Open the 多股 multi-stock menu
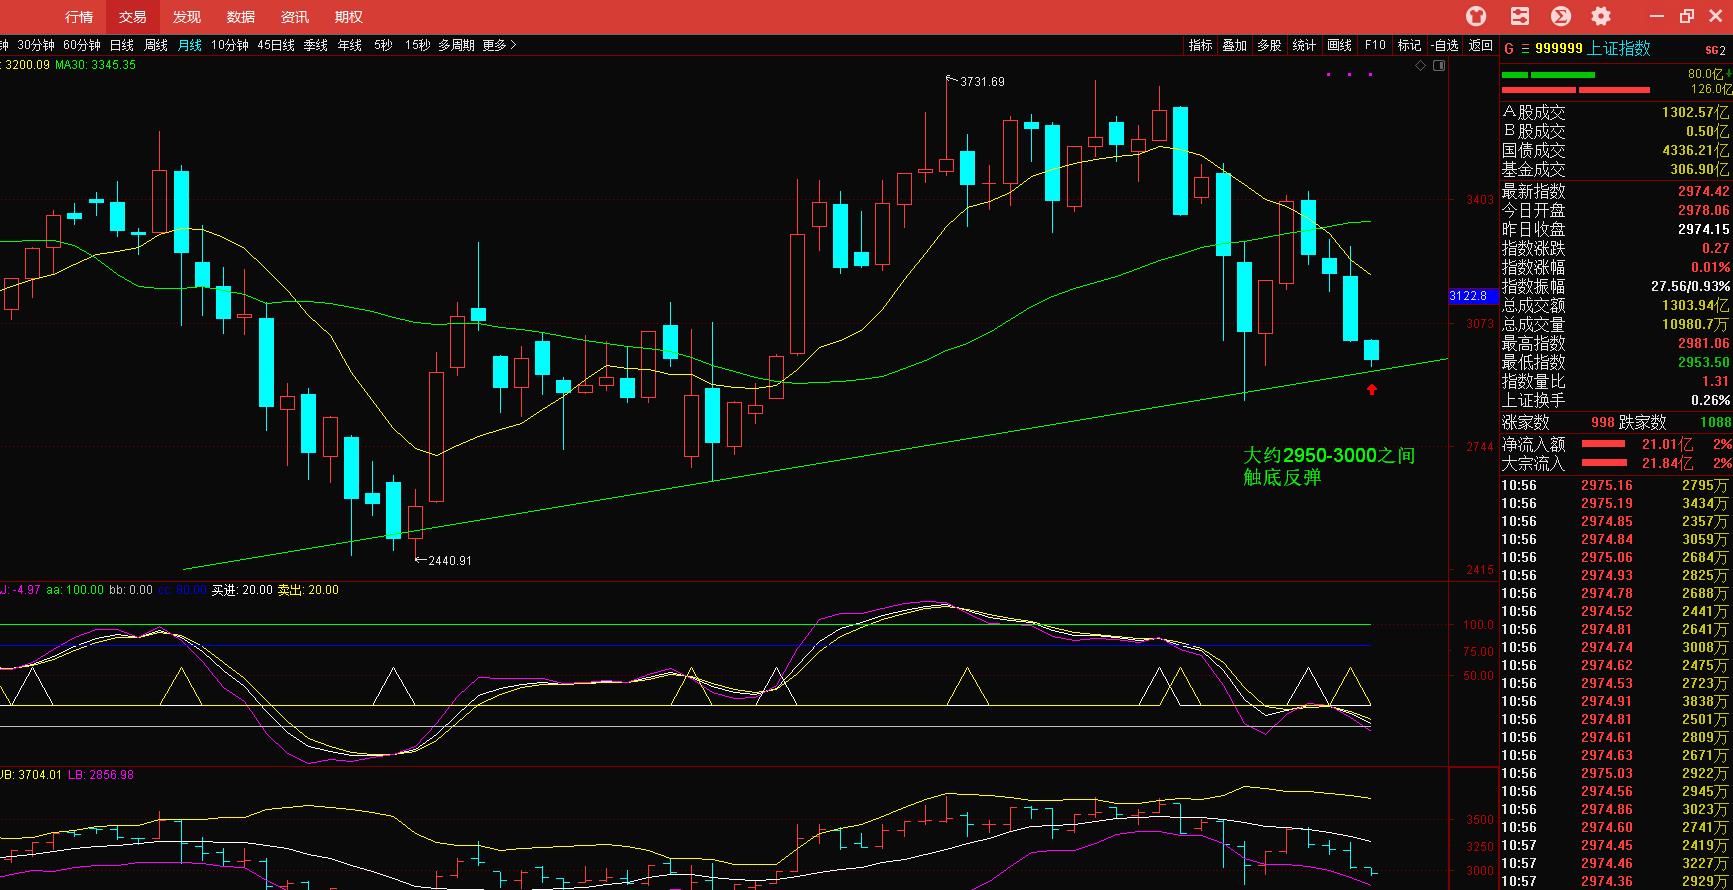The height and width of the screenshot is (890, 1733). click(1270, 45)
